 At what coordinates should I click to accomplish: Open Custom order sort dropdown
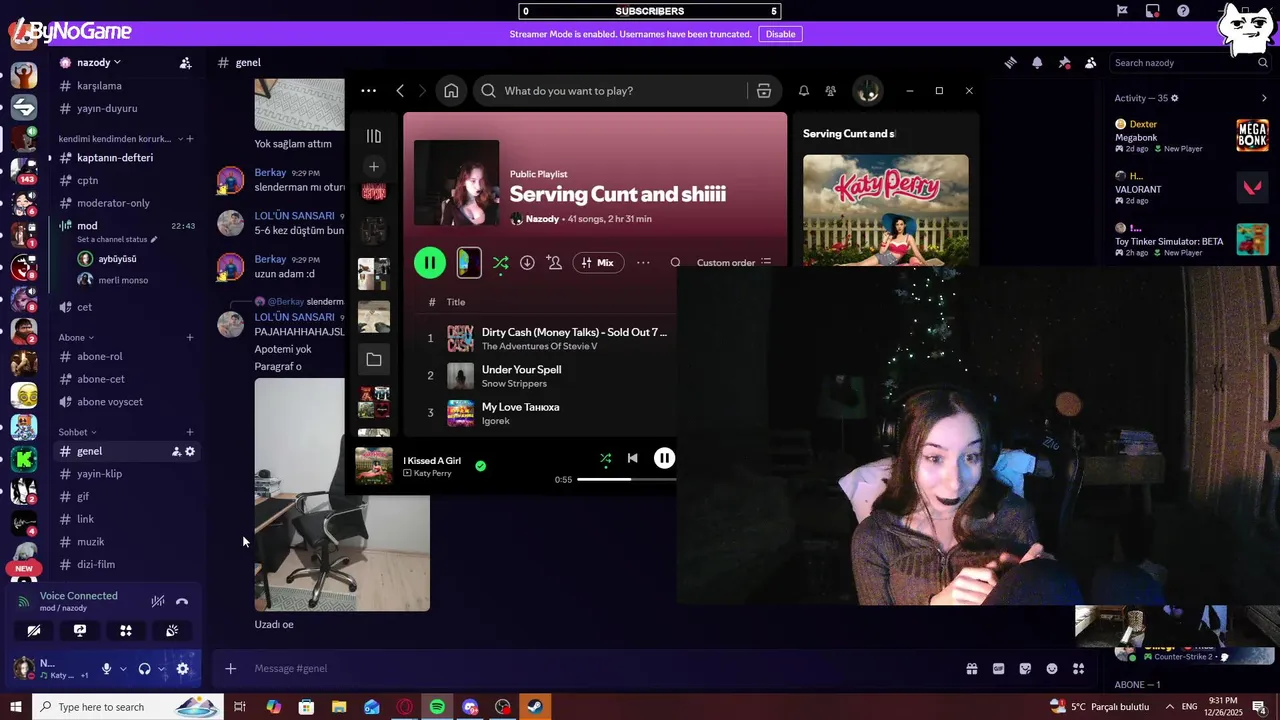(x=734, y=263)
